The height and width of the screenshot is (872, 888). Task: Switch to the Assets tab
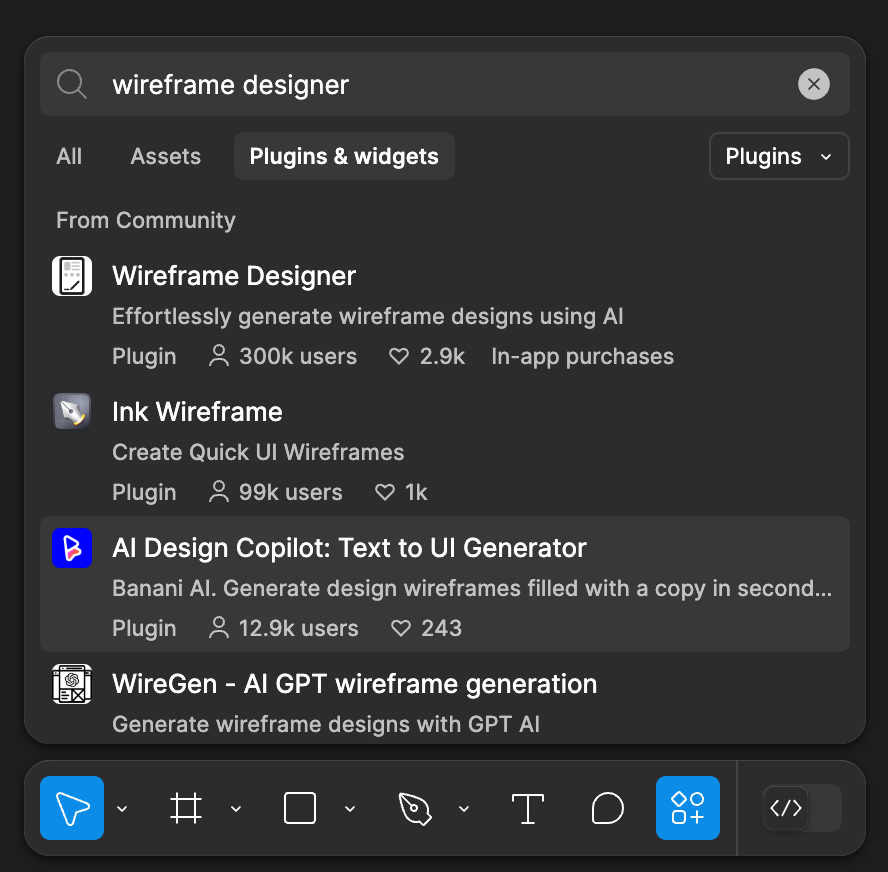165,156
